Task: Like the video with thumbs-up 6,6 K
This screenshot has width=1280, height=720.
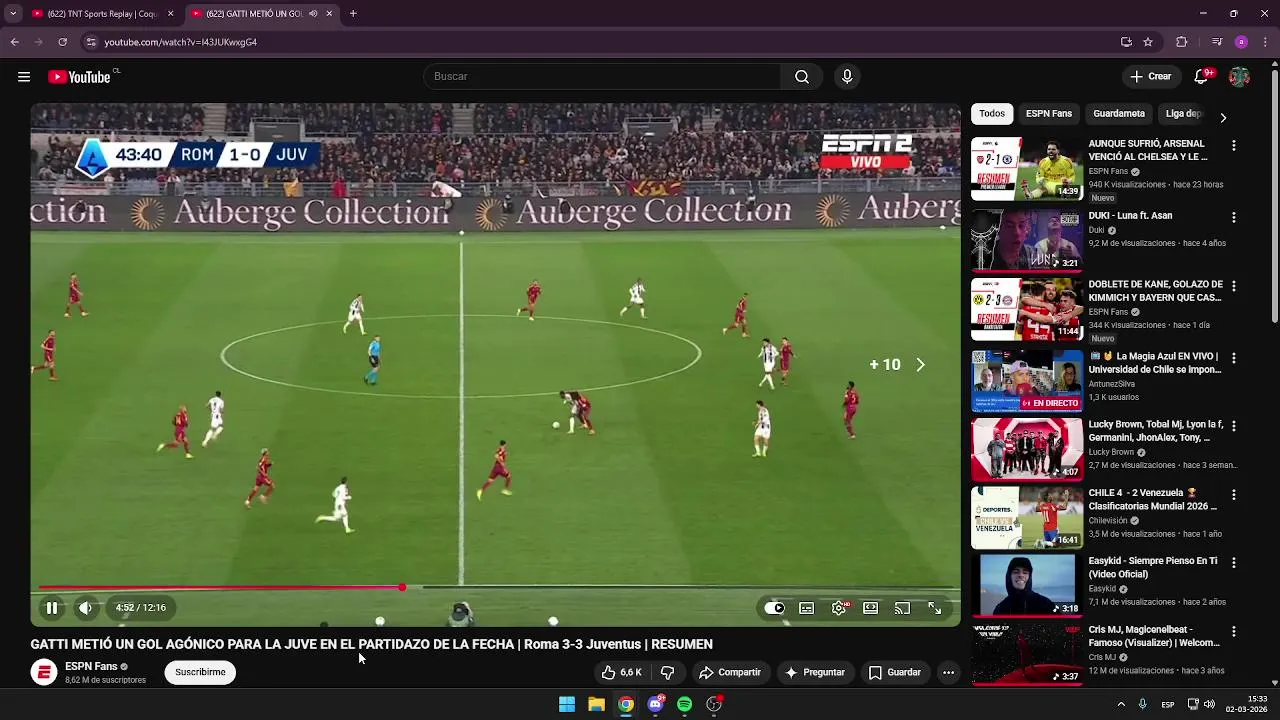Action: (x=621, y=673)
